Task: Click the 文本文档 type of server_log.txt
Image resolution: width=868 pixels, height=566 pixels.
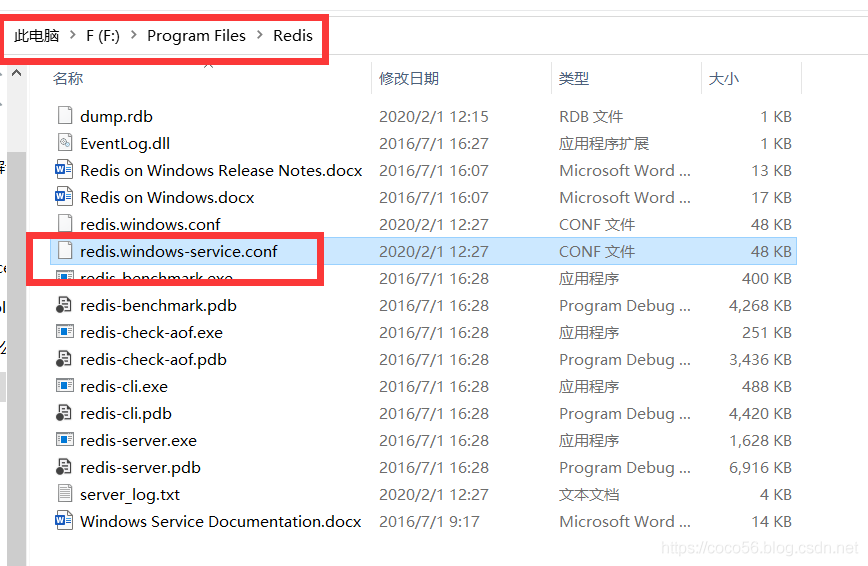Action: [589, 495]
